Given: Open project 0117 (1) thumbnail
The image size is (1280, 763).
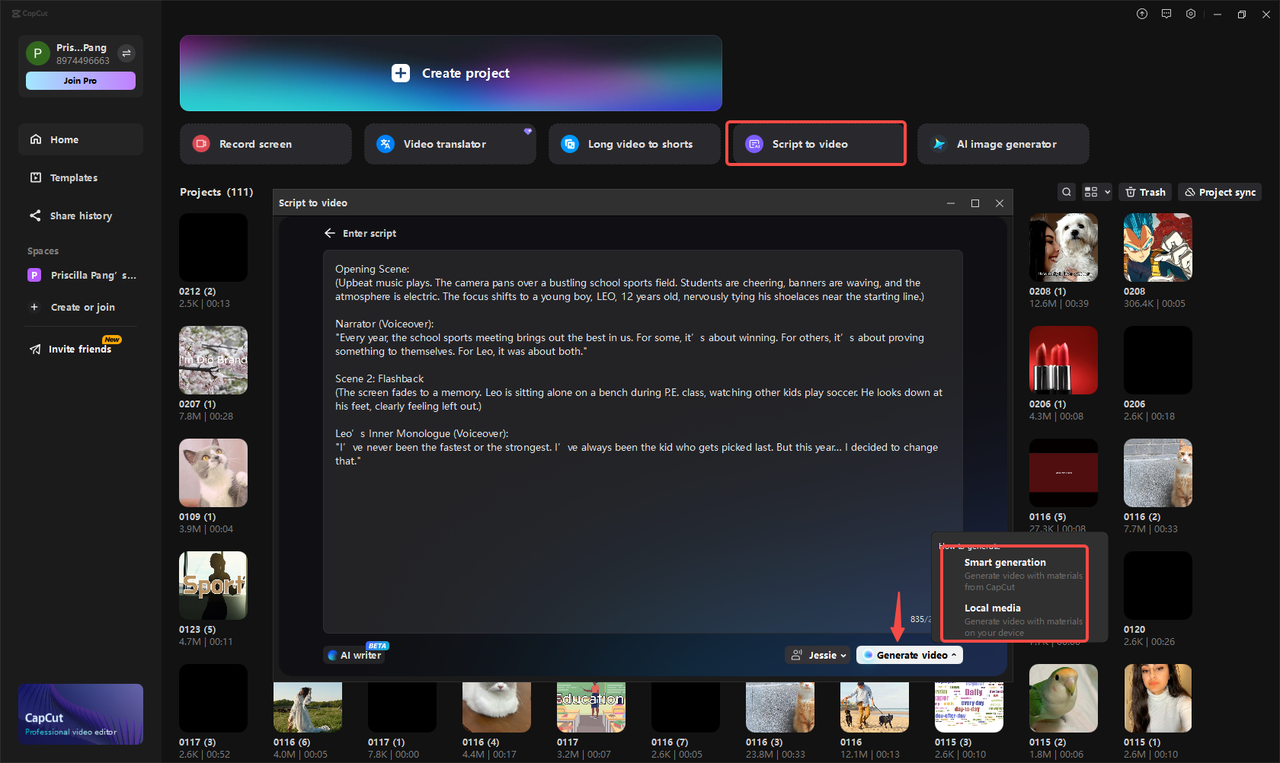Looking at the screenshot, I should [402, 708].
